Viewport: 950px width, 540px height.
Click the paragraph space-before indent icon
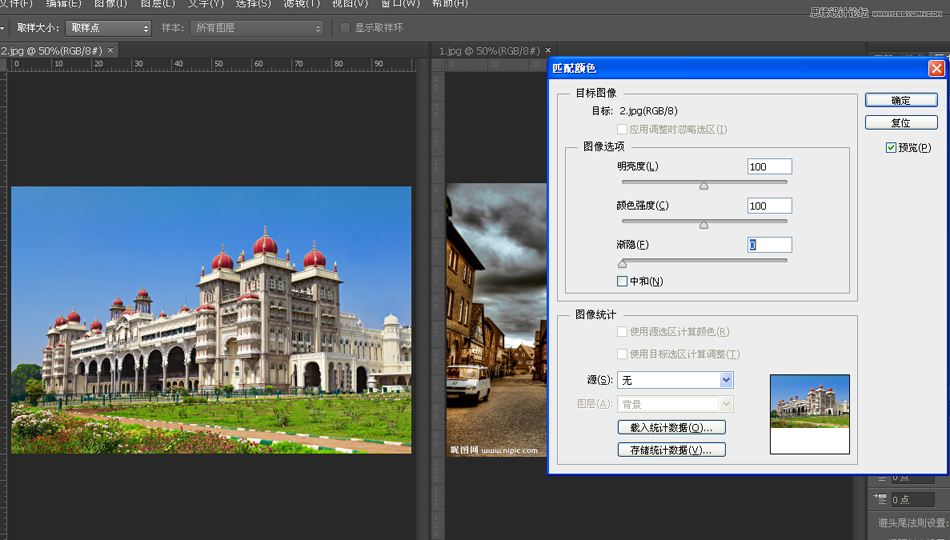[x=880, y=499]
